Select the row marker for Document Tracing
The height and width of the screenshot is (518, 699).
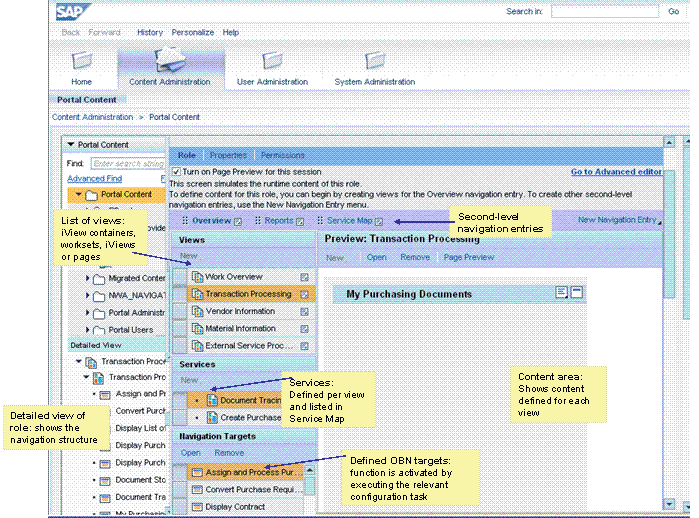click(x=180, y=400)
